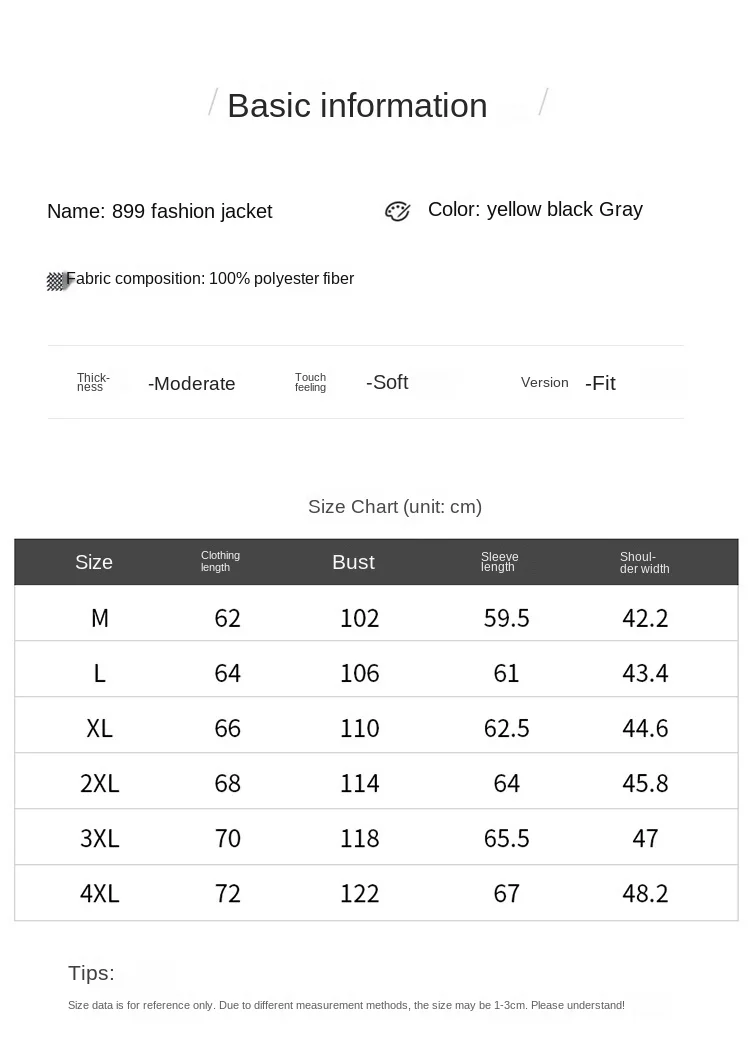Click the Color: yellow black Gray label

click(535, 210)
